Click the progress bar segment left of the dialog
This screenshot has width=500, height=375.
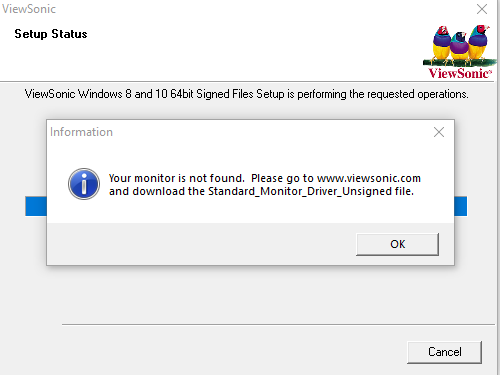coord(36,206)
